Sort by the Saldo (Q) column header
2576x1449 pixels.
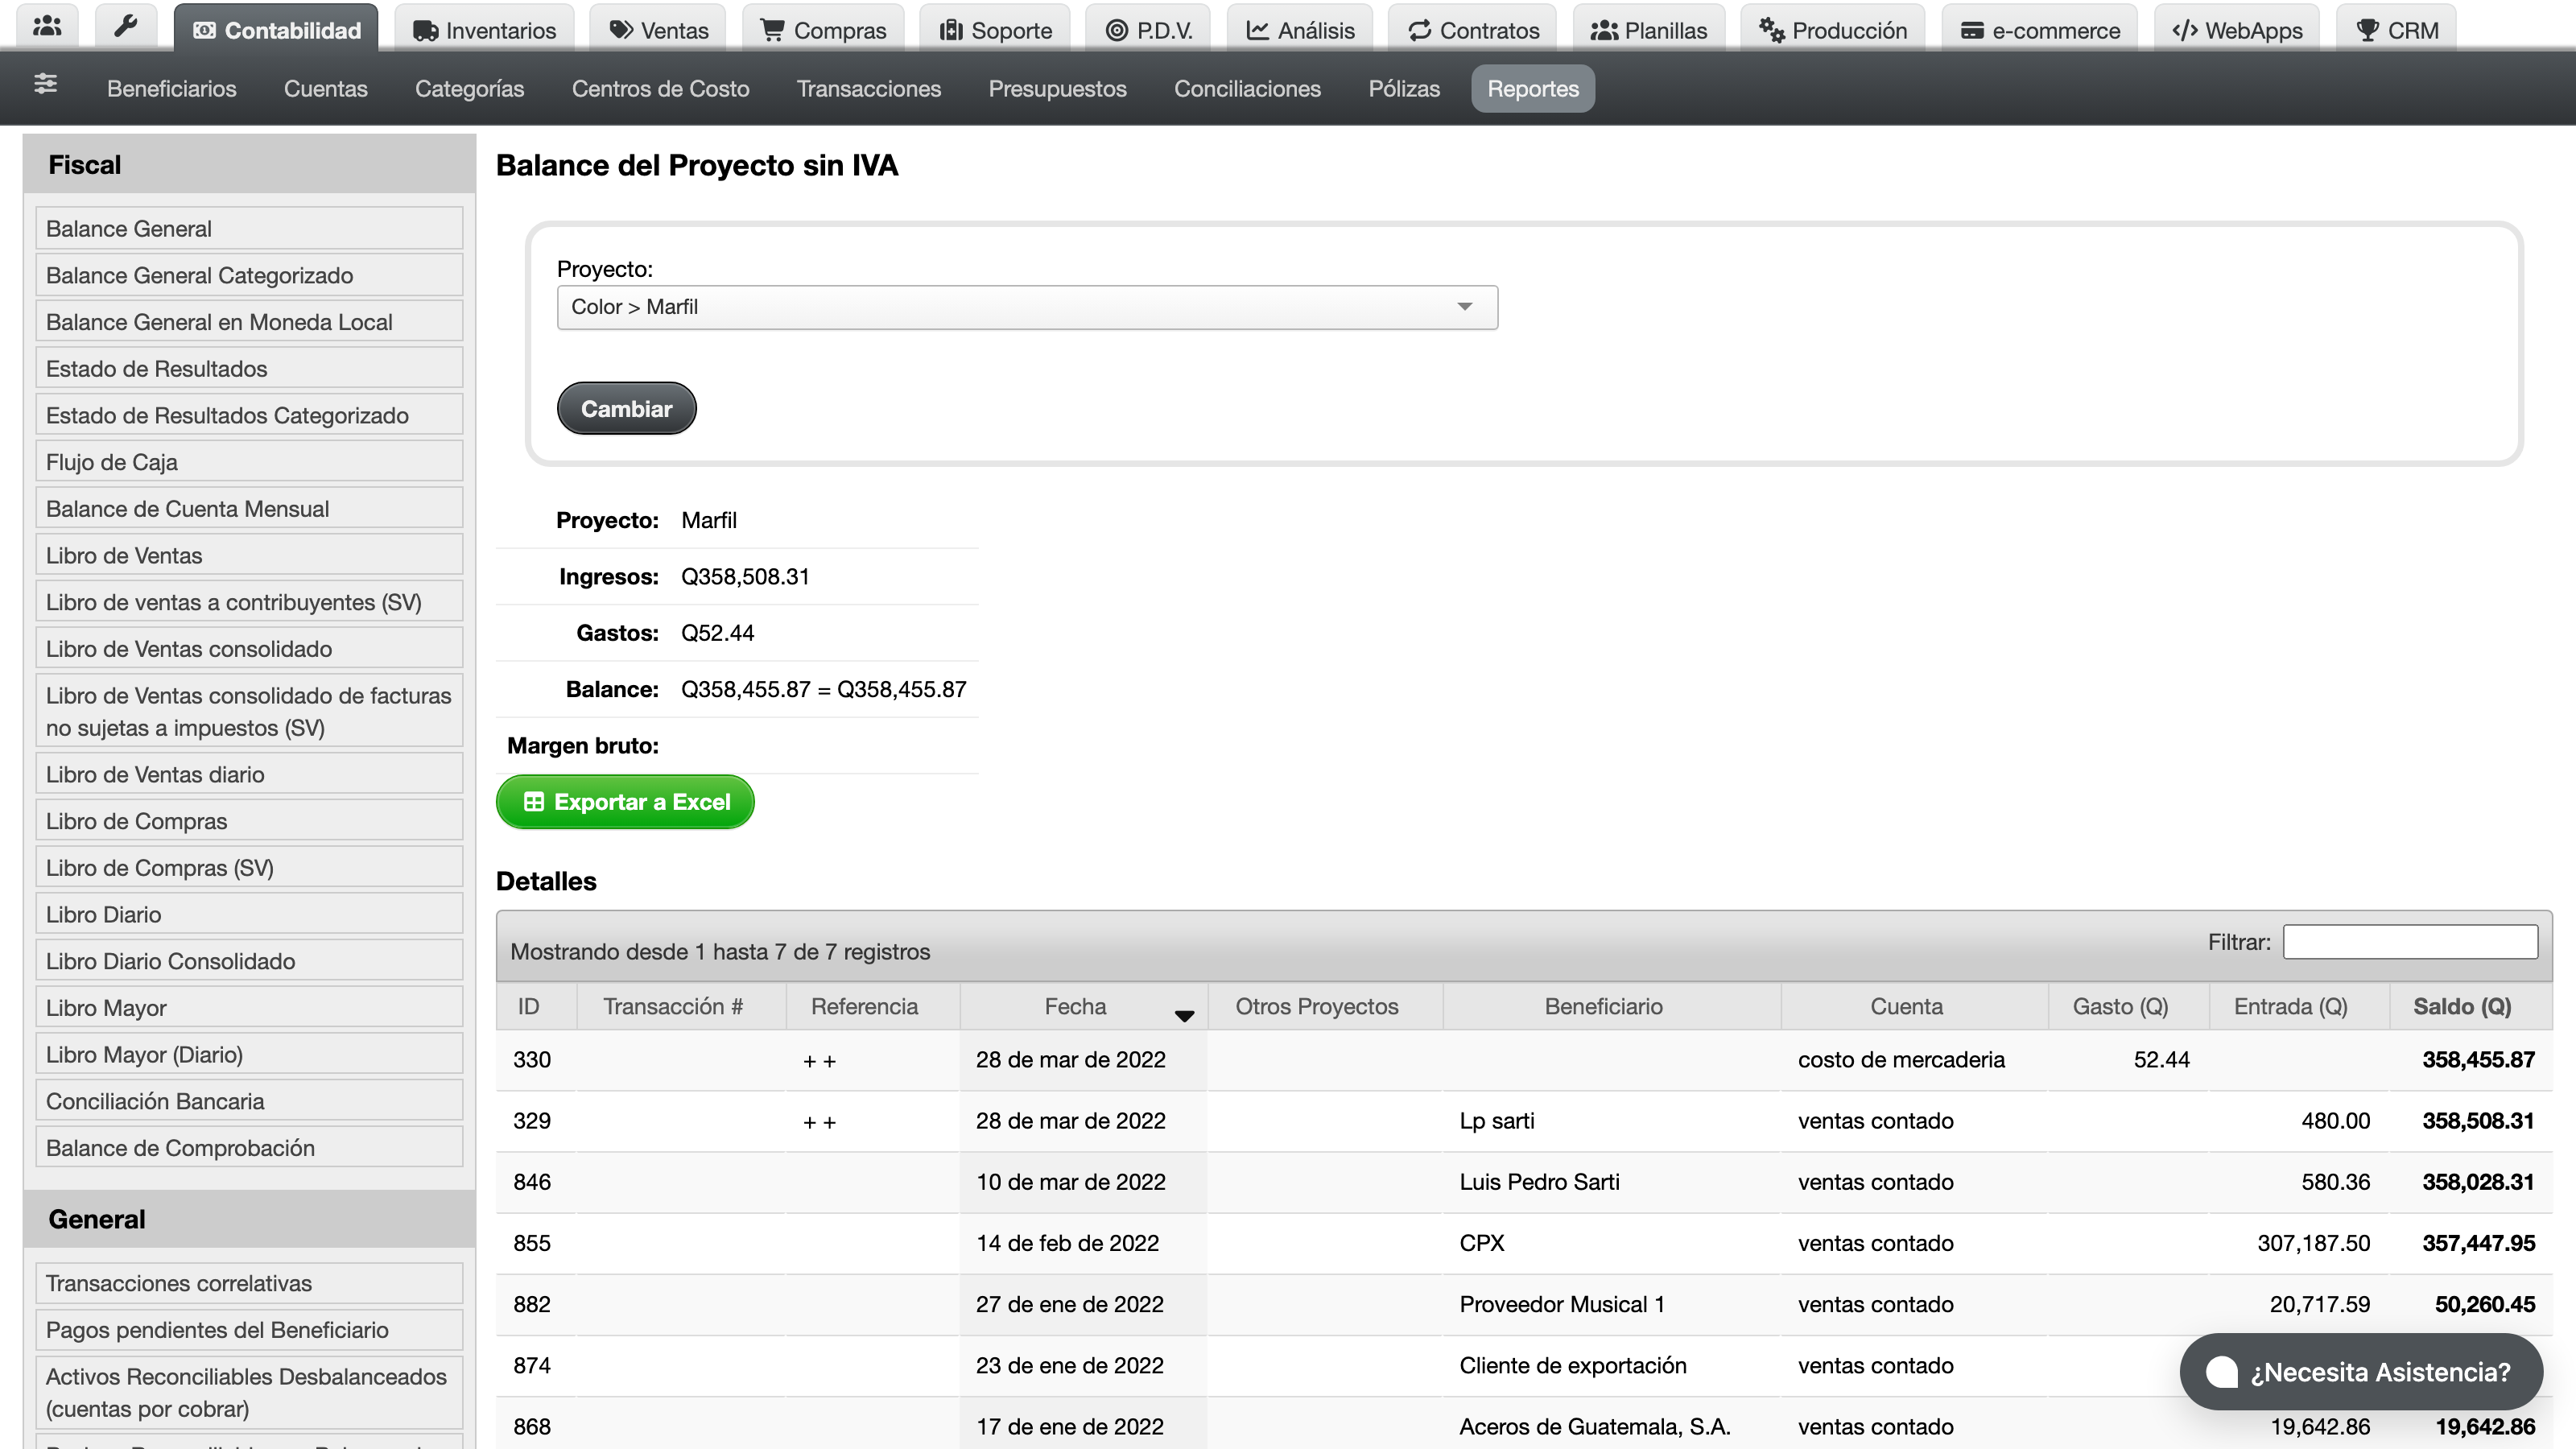[2470, 1006]
